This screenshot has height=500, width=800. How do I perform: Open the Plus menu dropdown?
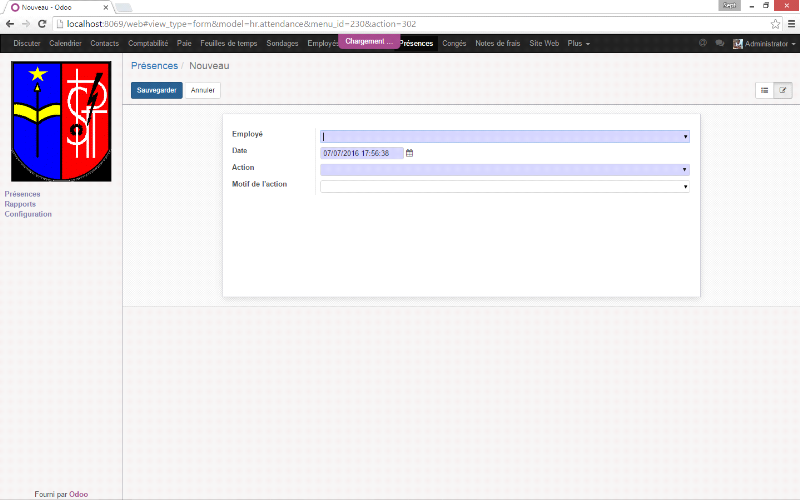579,43
